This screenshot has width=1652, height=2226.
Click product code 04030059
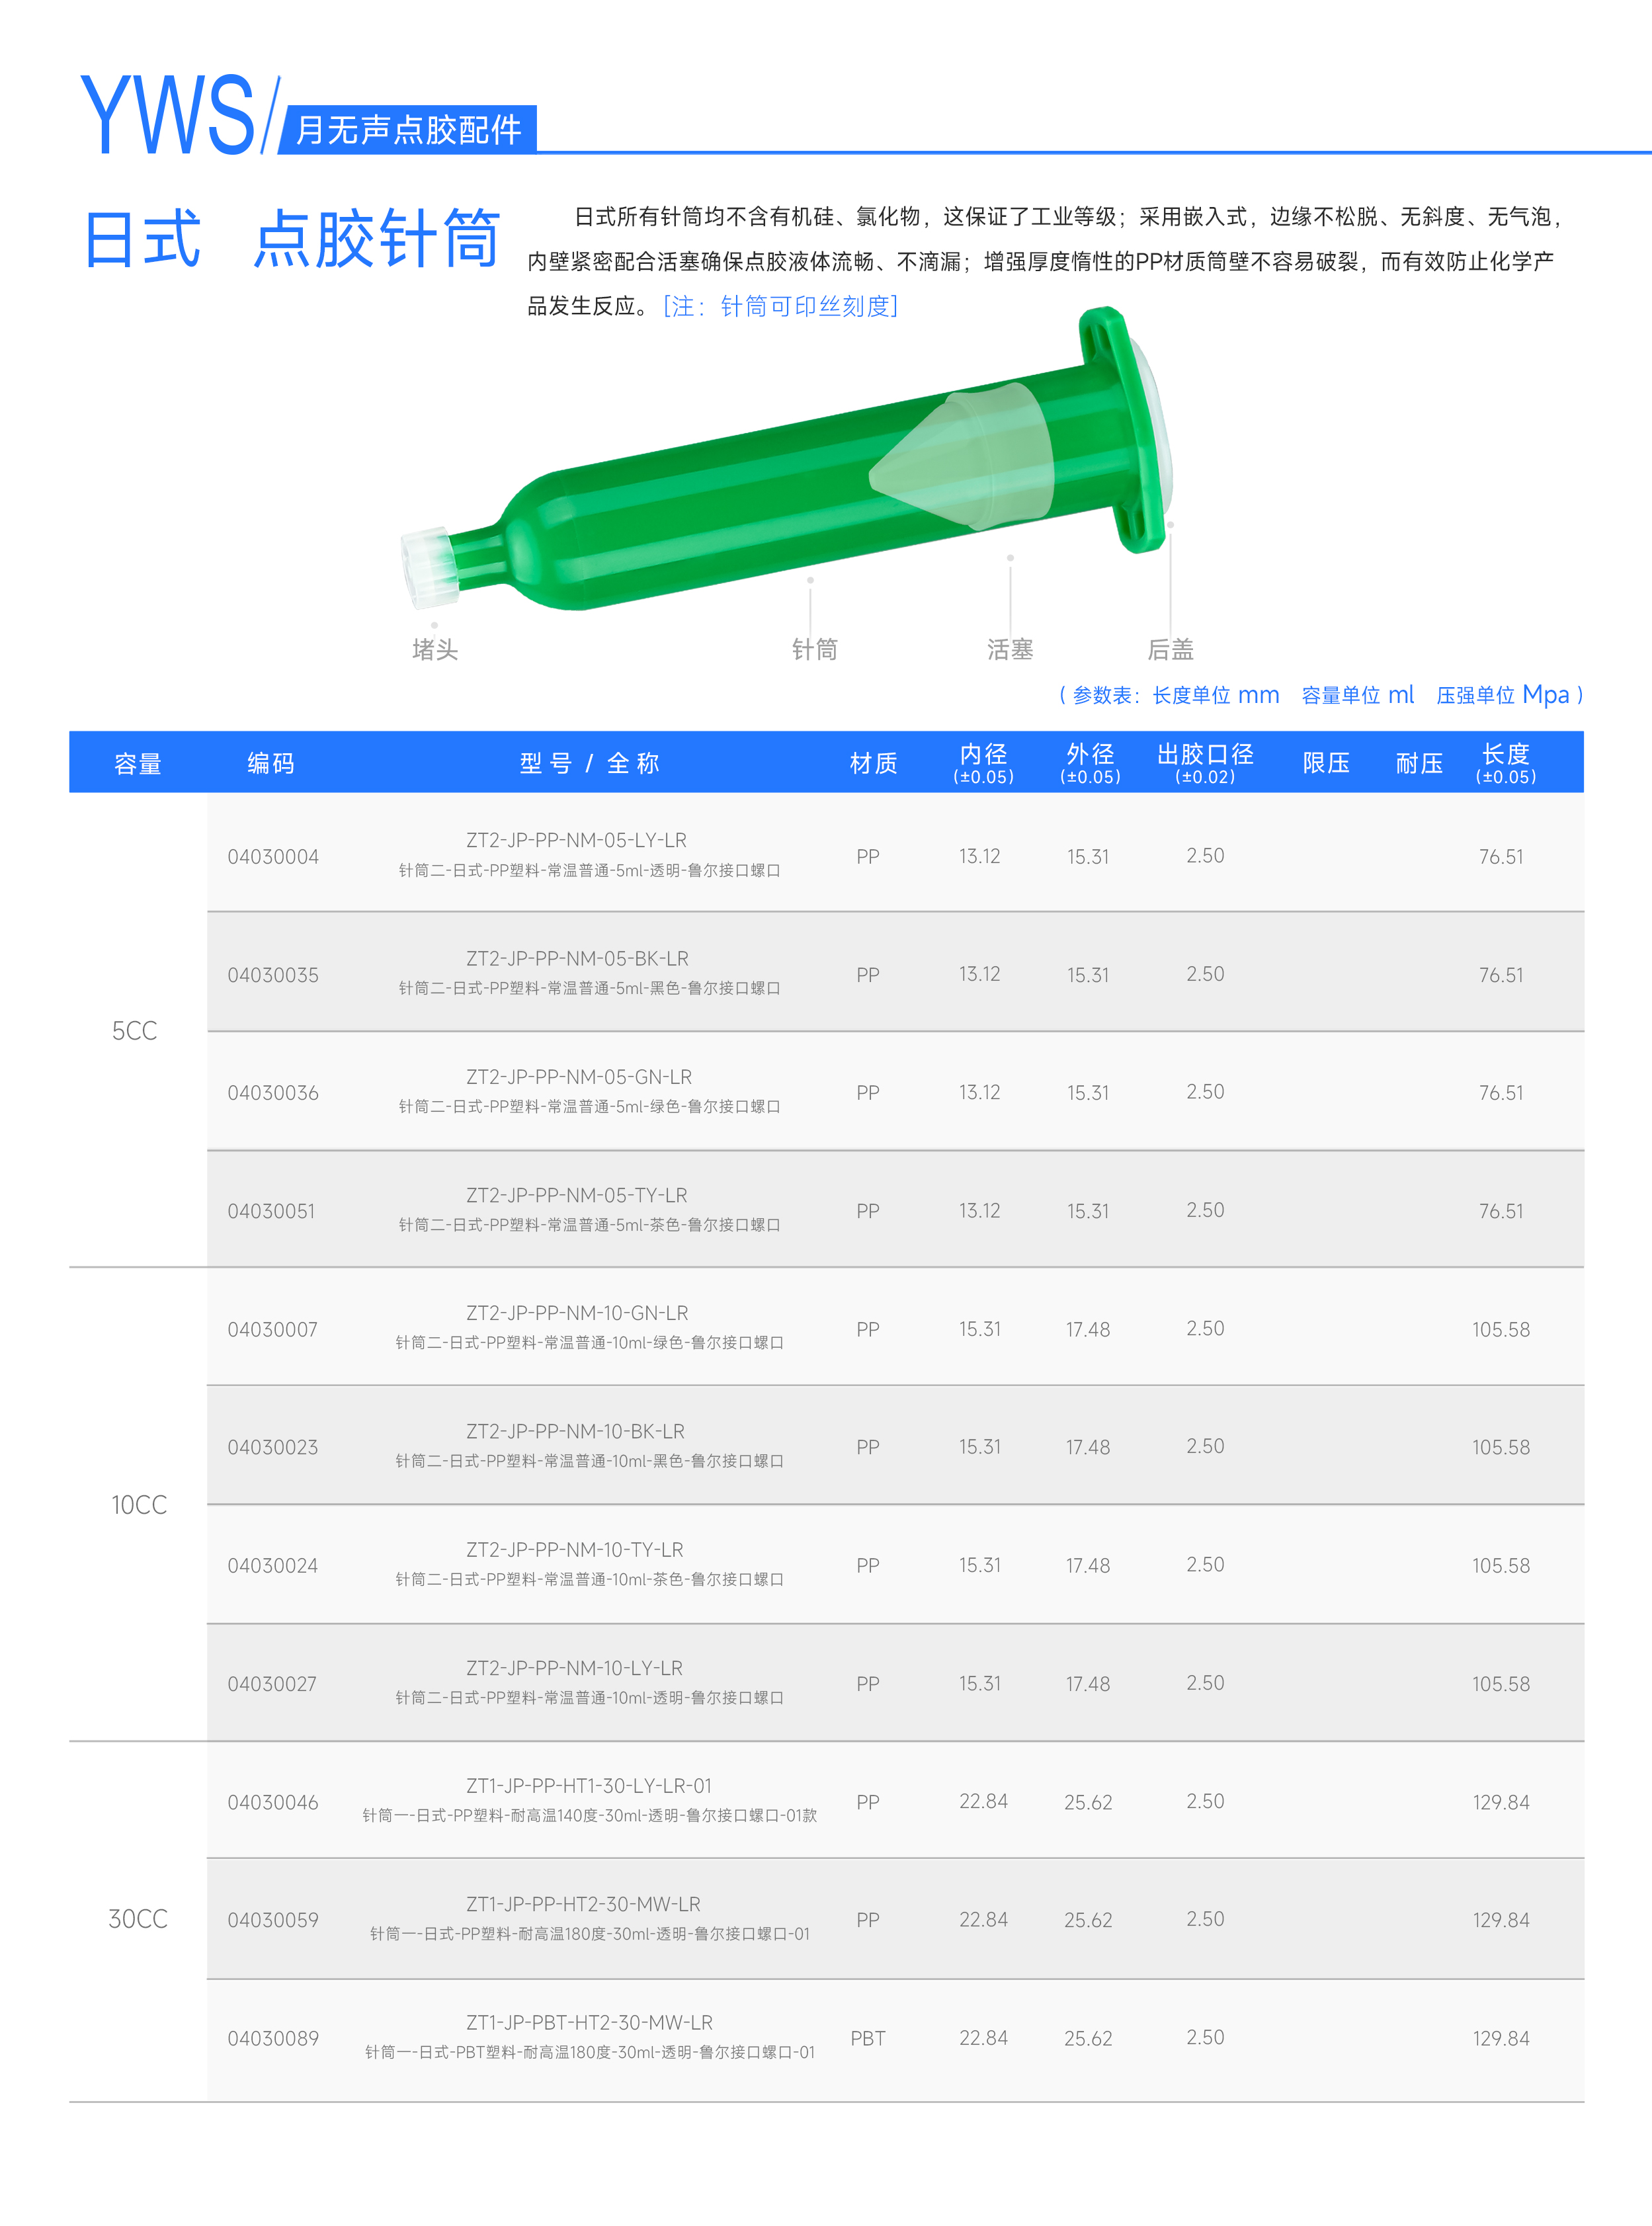point(273,1919)
